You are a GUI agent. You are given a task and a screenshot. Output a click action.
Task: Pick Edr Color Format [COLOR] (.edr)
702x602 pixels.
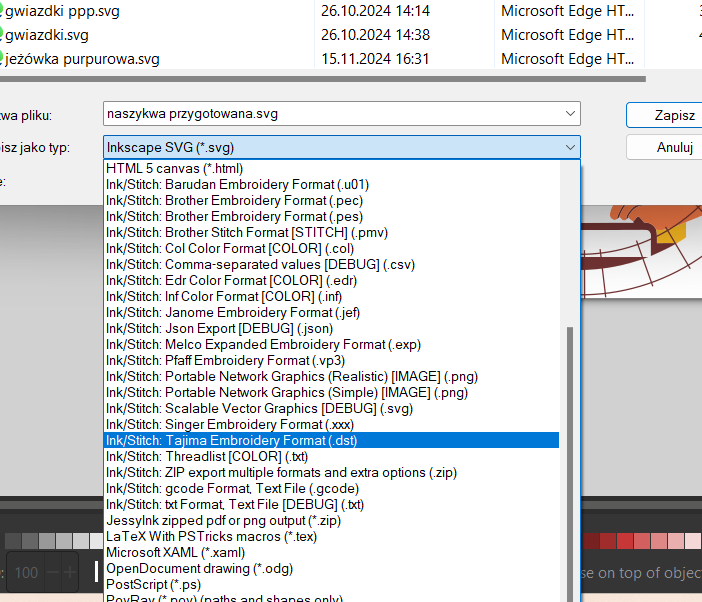tap(331, 281)
